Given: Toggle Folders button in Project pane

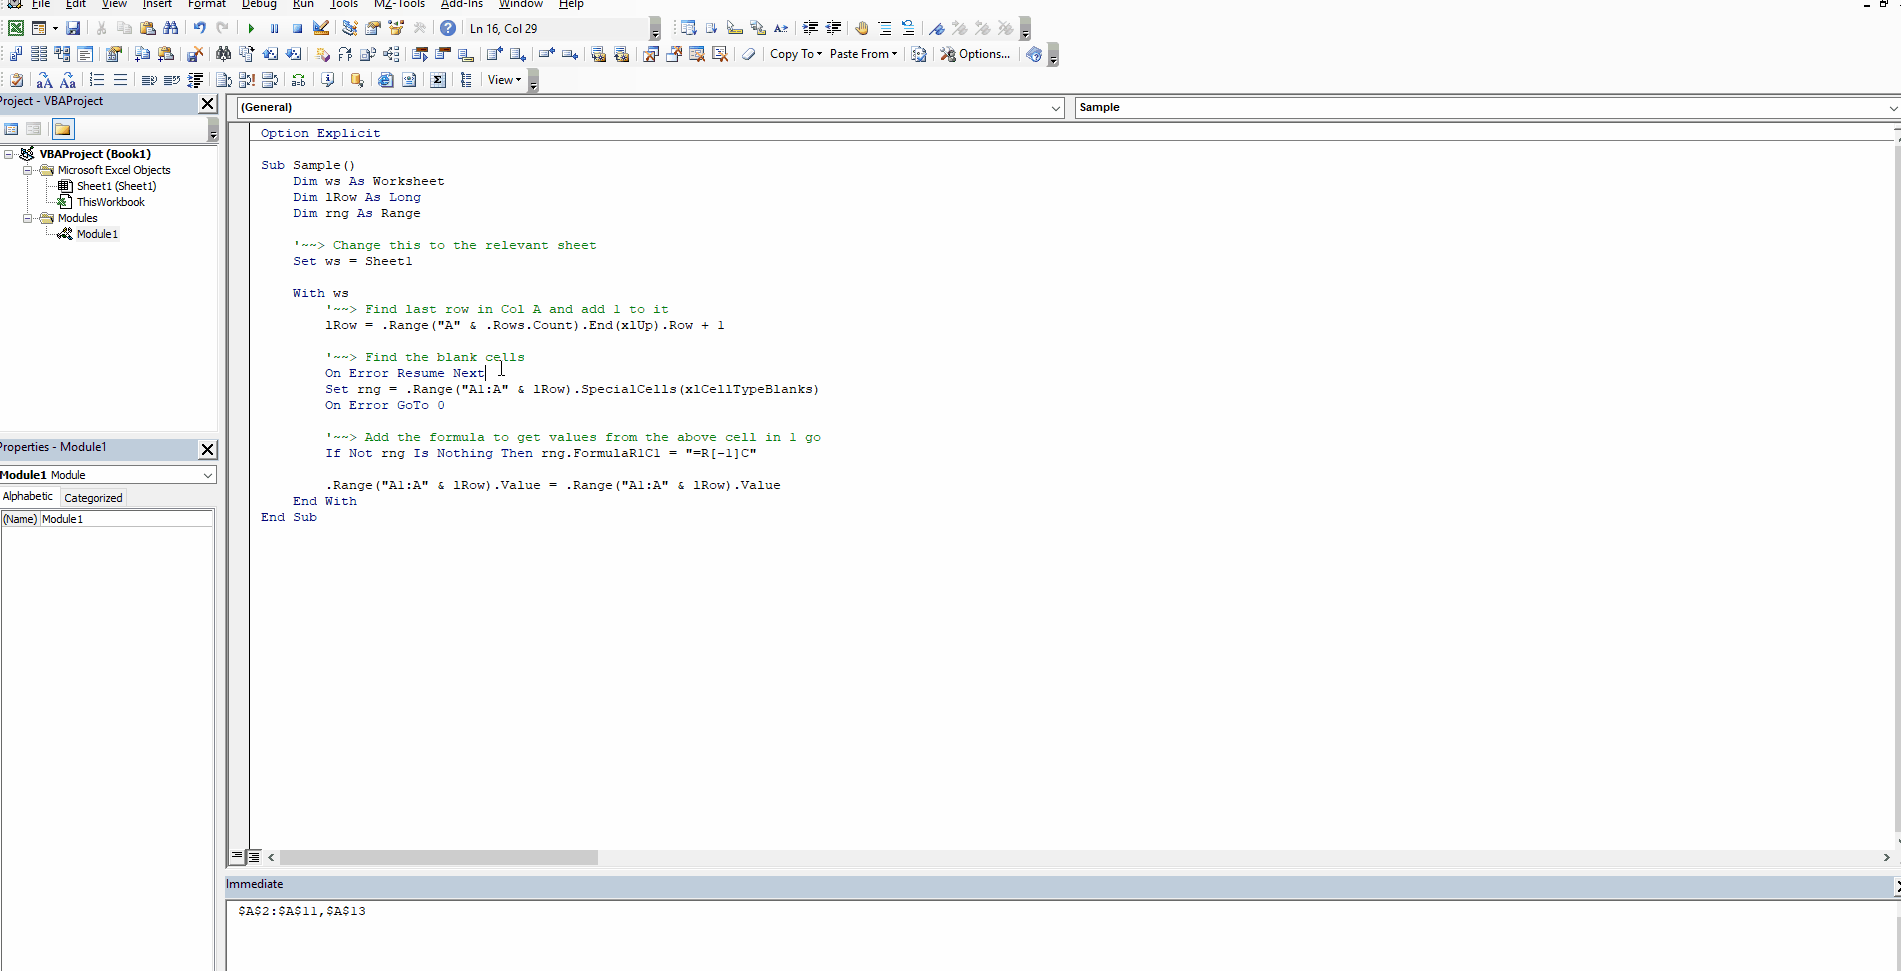Looking at the screenshot, I should pyautogui.click(x=63, y=129).
